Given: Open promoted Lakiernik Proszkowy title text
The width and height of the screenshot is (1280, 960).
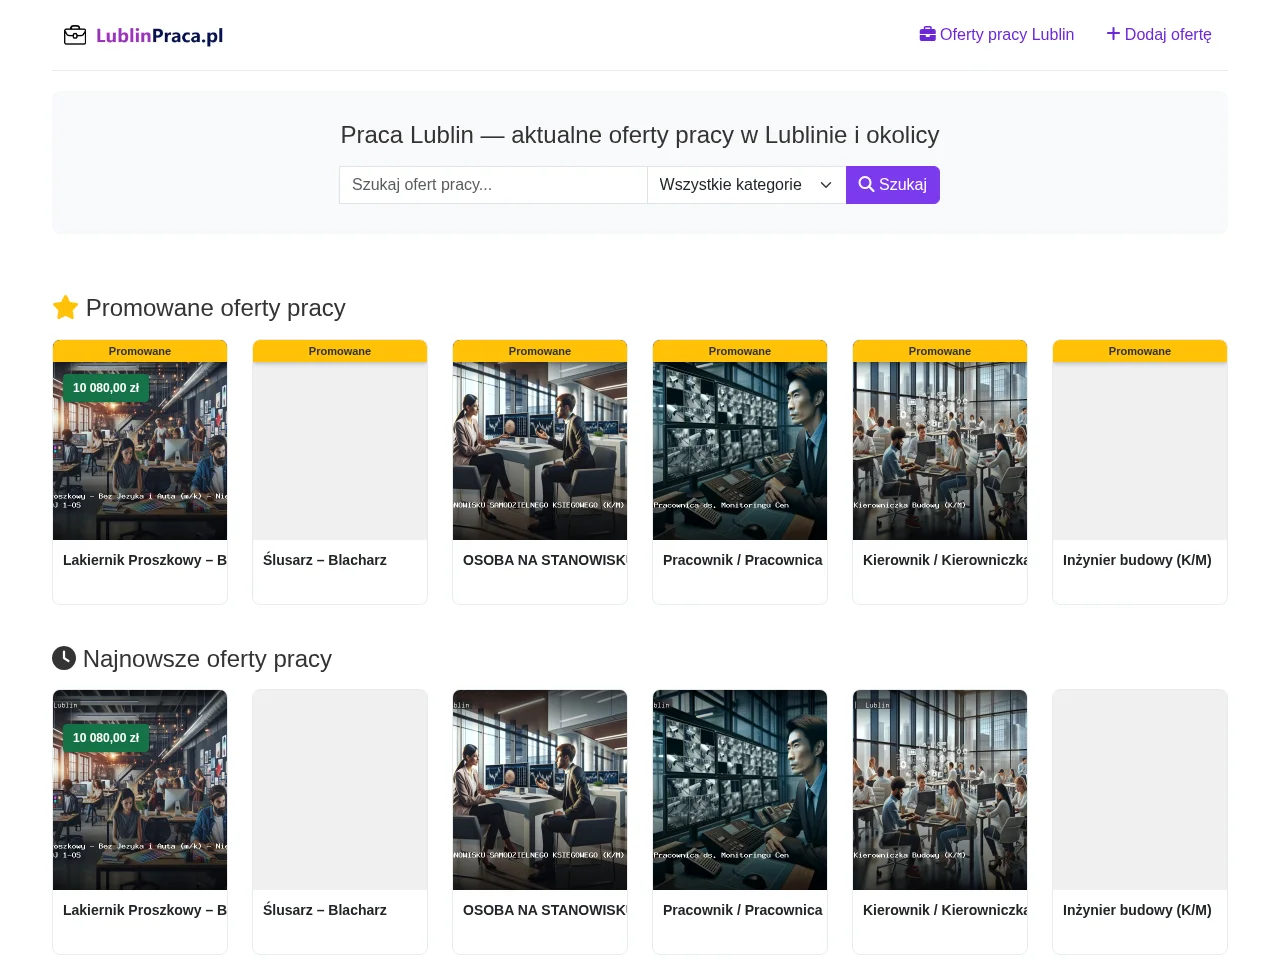Looking at the screenshot, I should (x=145, y=560).
